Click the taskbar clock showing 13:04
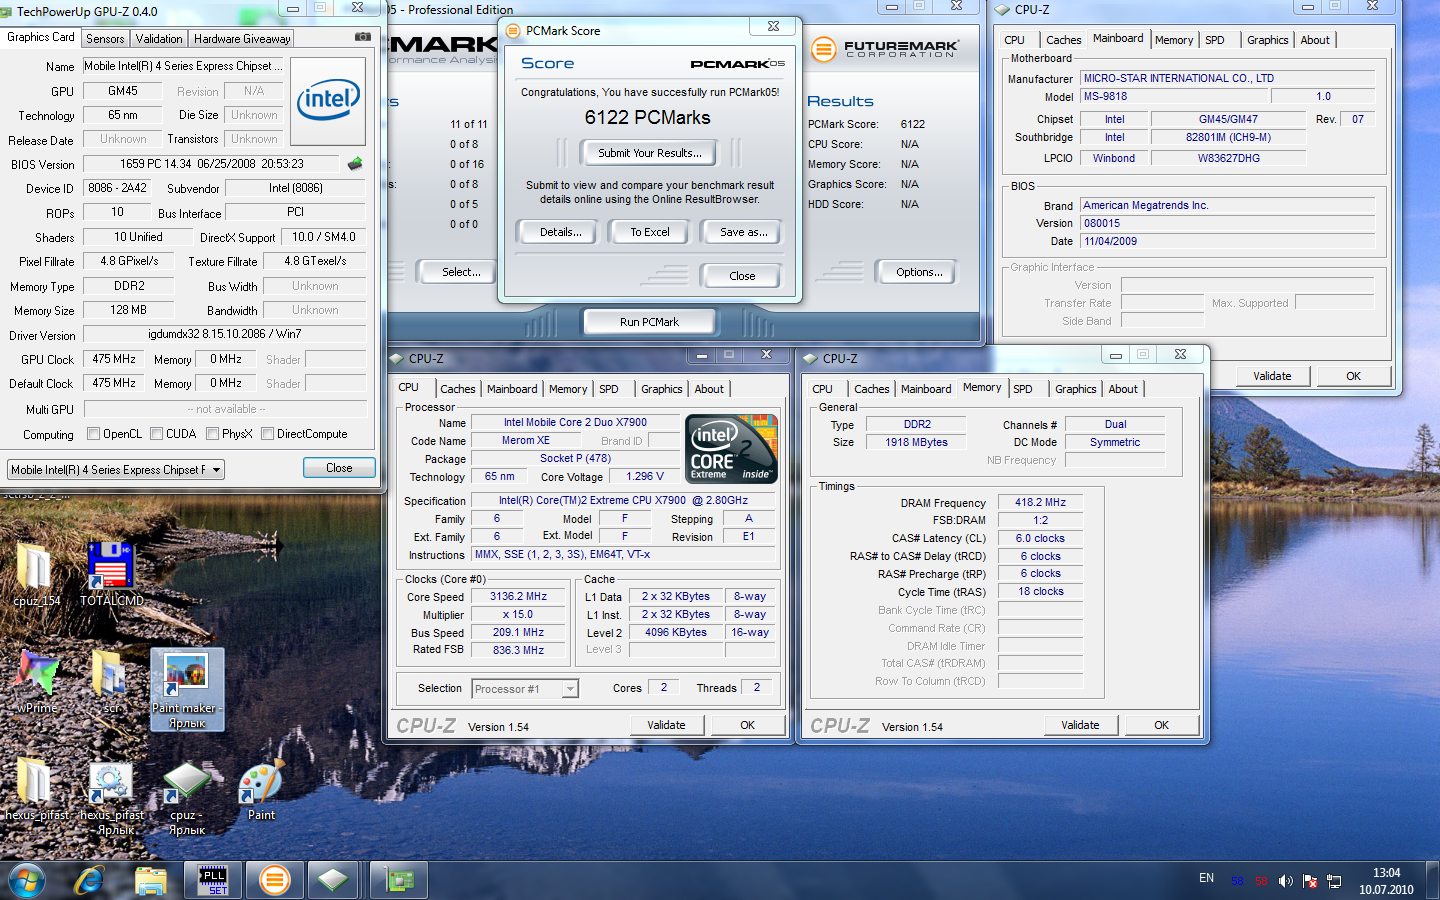 [x=1386, y=873]
